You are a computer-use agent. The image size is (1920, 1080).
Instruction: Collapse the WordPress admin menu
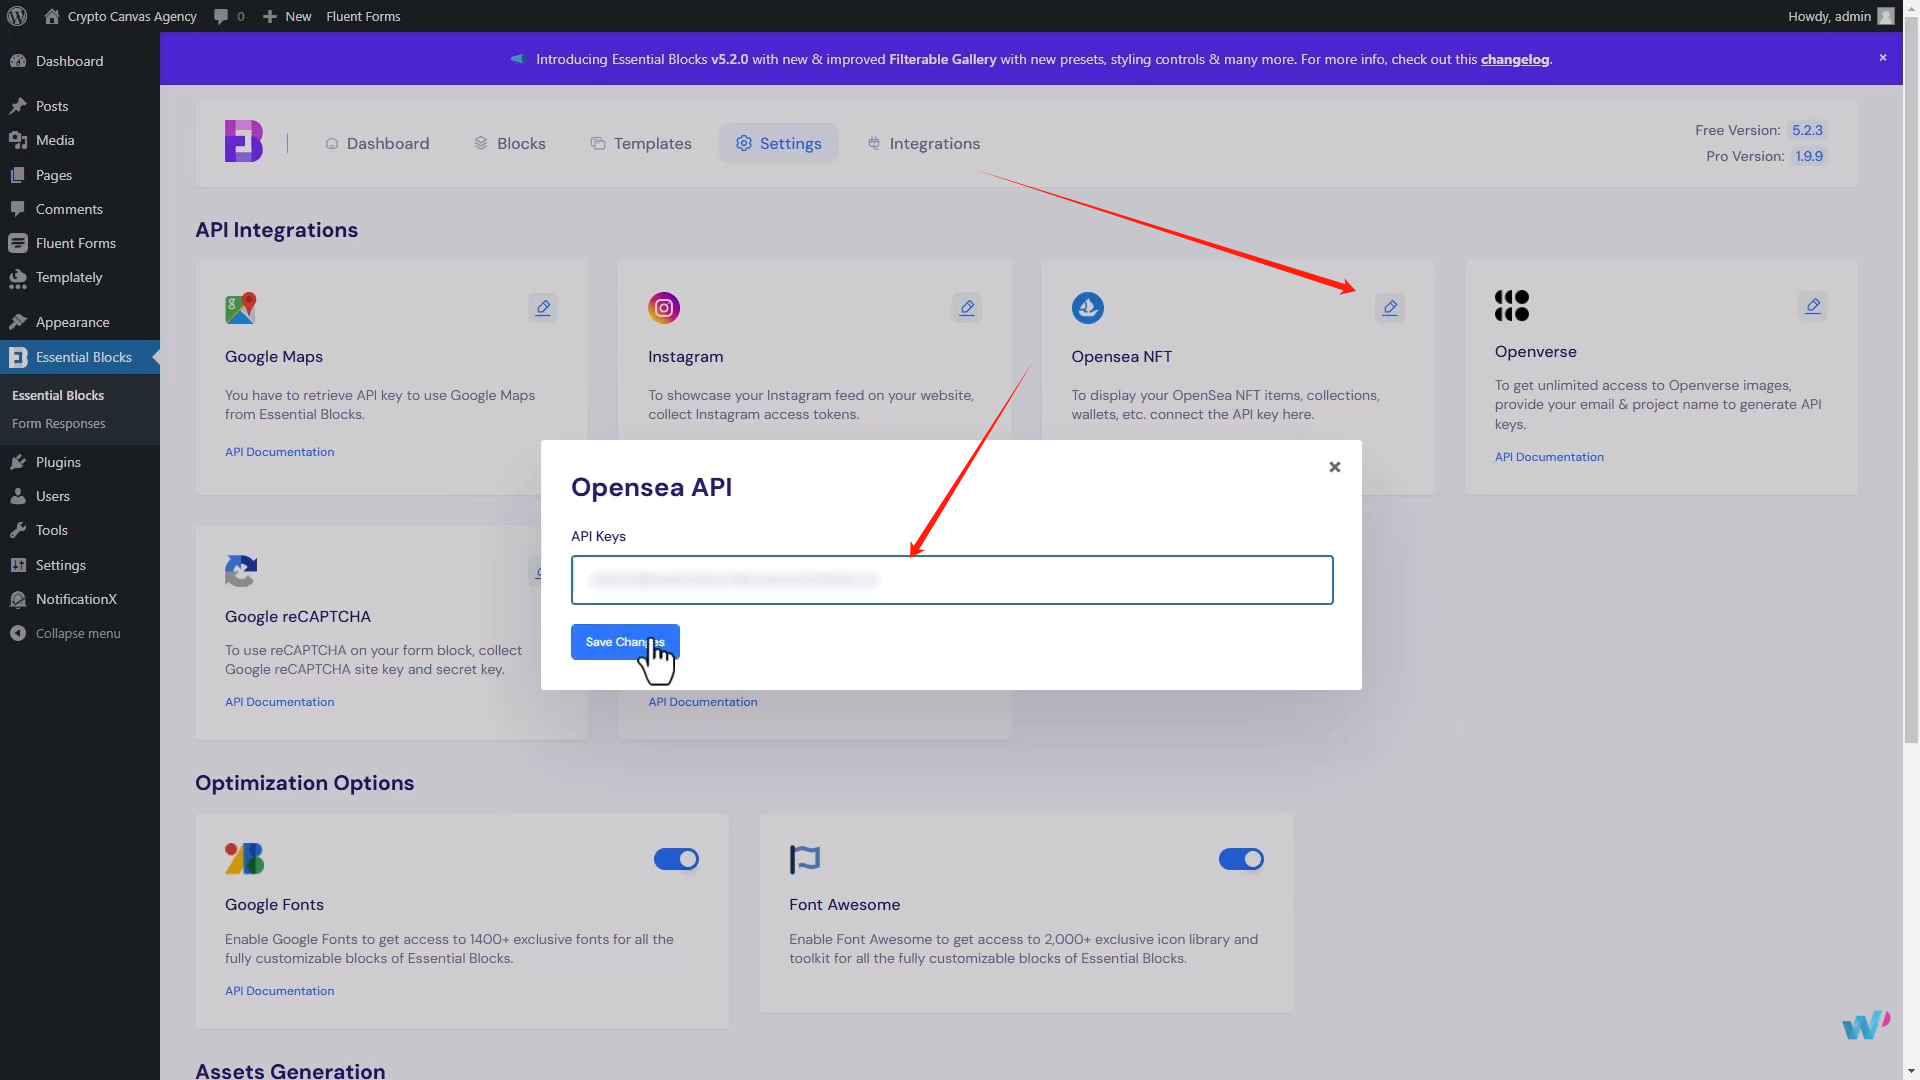pos(77,634)
